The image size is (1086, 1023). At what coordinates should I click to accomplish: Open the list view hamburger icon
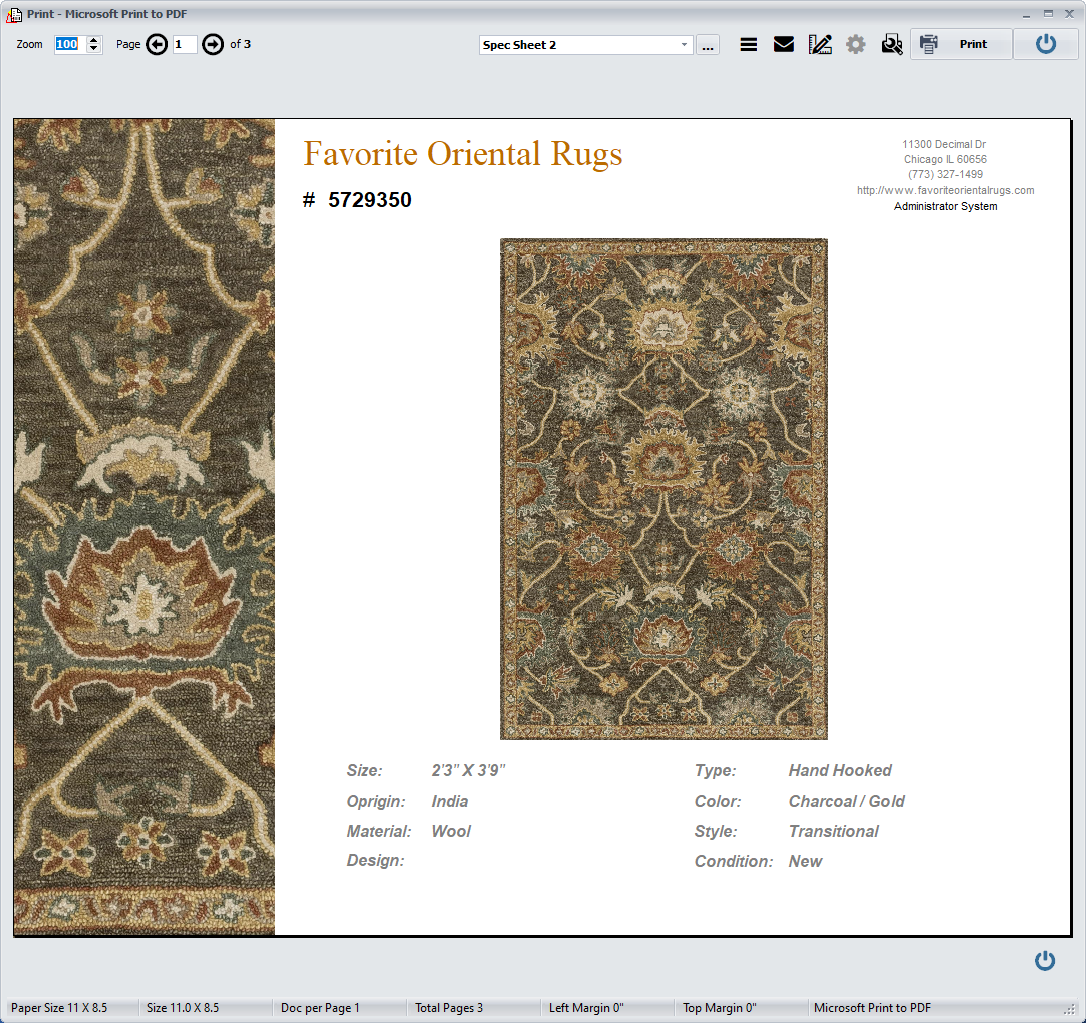[748, 44]
